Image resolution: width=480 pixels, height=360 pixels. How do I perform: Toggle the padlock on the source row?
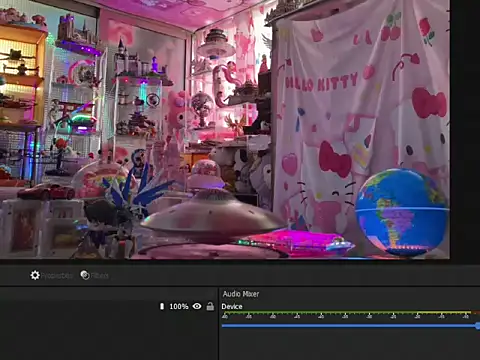click(210, 306)
